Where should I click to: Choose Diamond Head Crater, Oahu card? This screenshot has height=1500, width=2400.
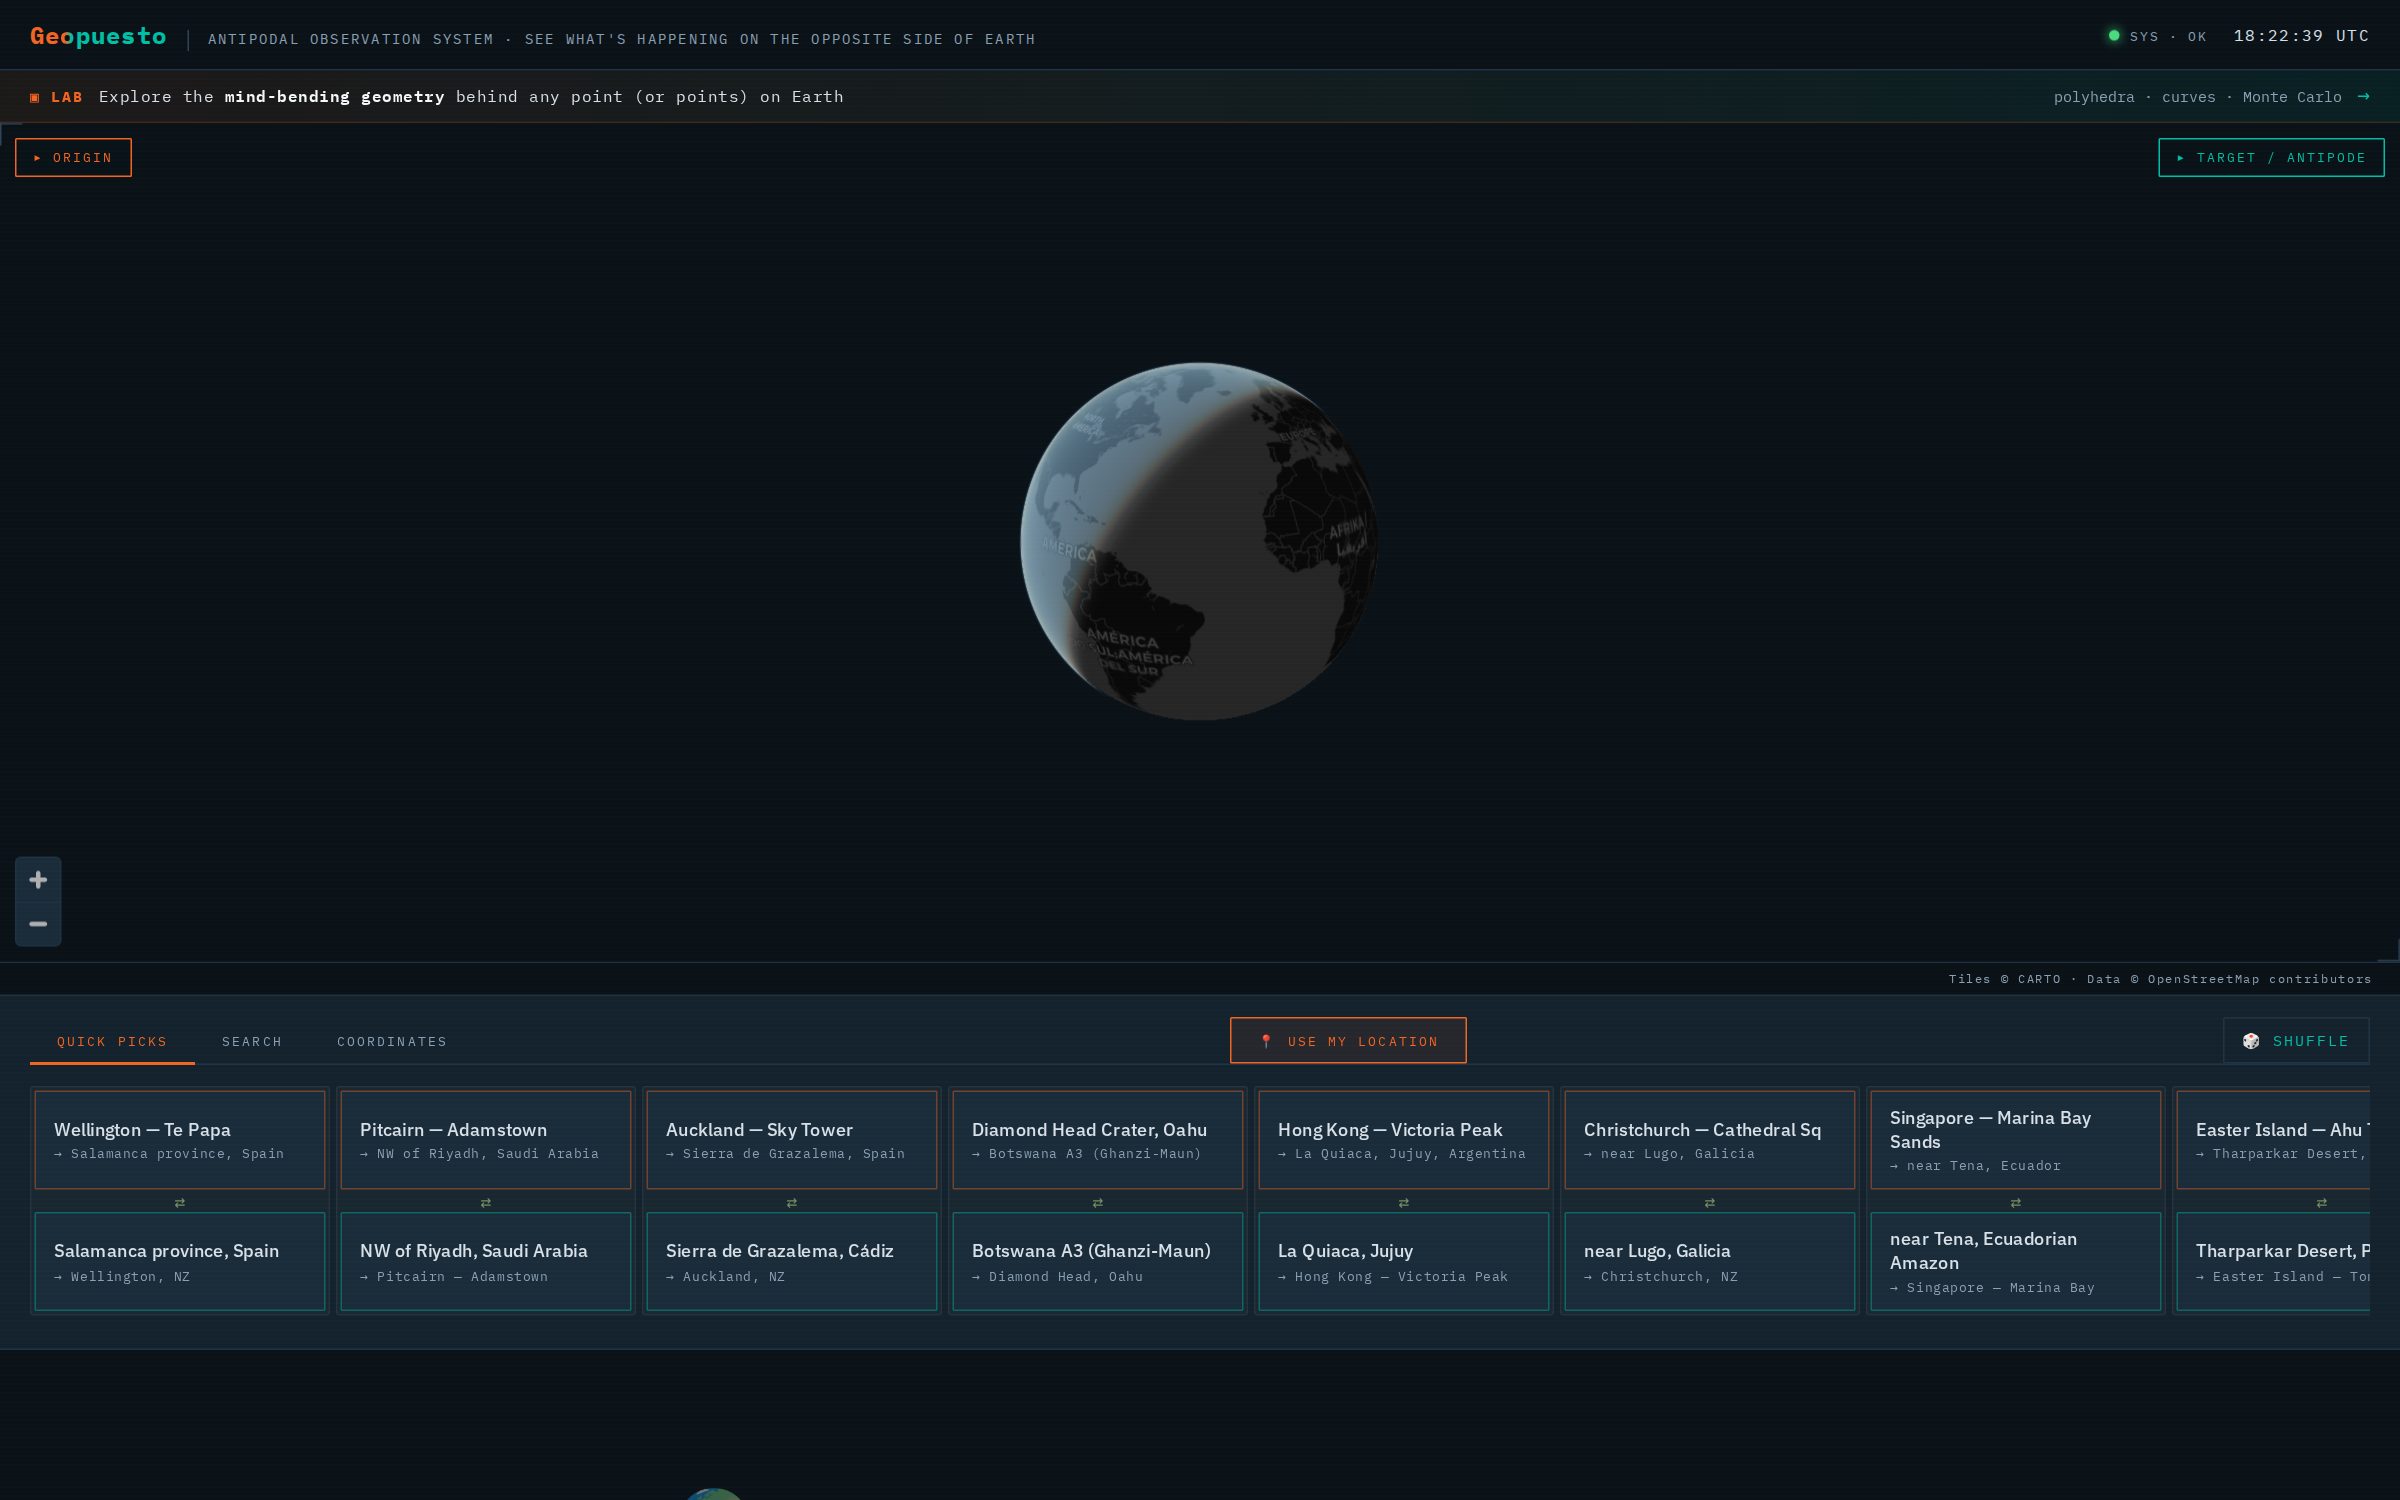1098,1140
